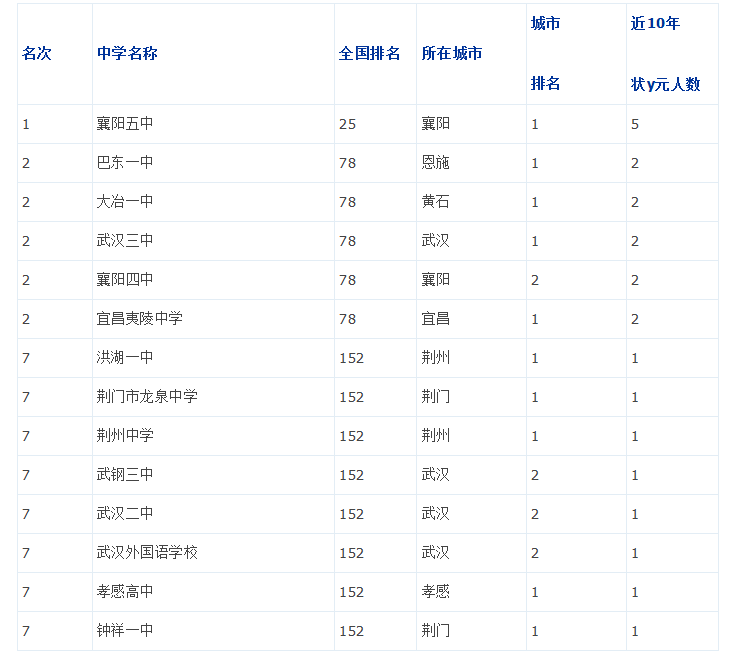Select the school name 武汉二中

125,514
